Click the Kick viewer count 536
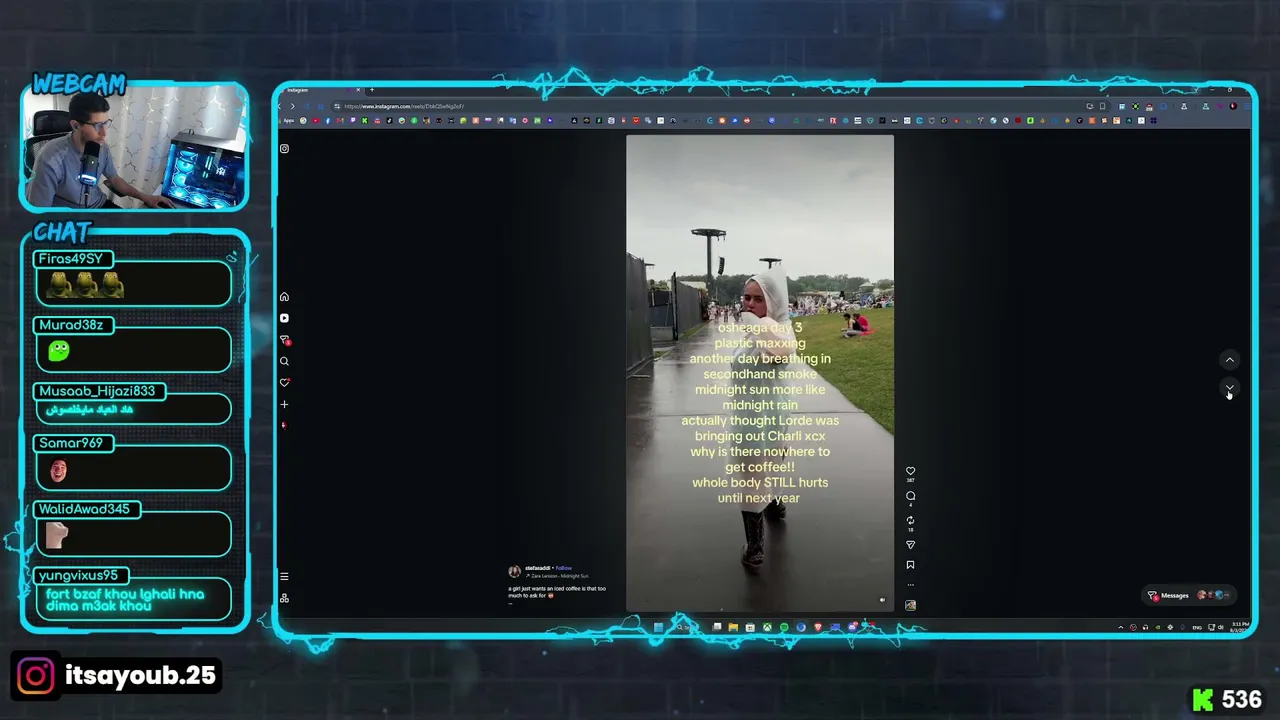The width and height of the screenshot is (1280, 720). 1242,699
